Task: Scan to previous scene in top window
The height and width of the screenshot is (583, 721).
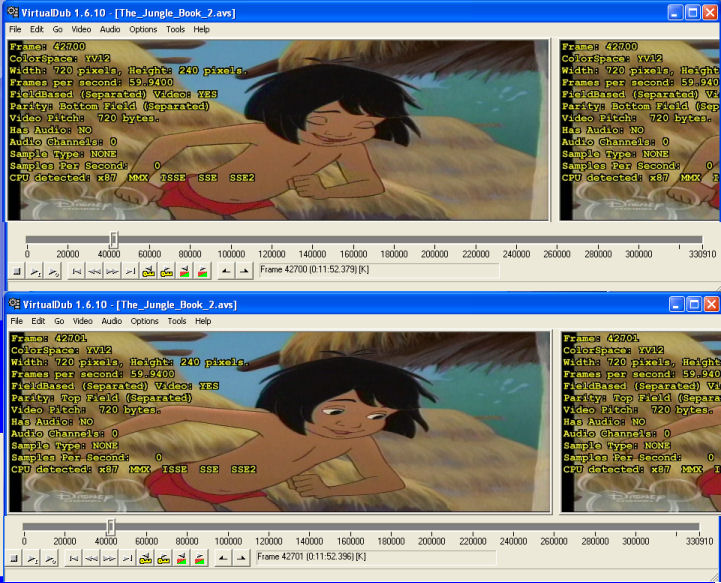Action: [x=184, y=271]
